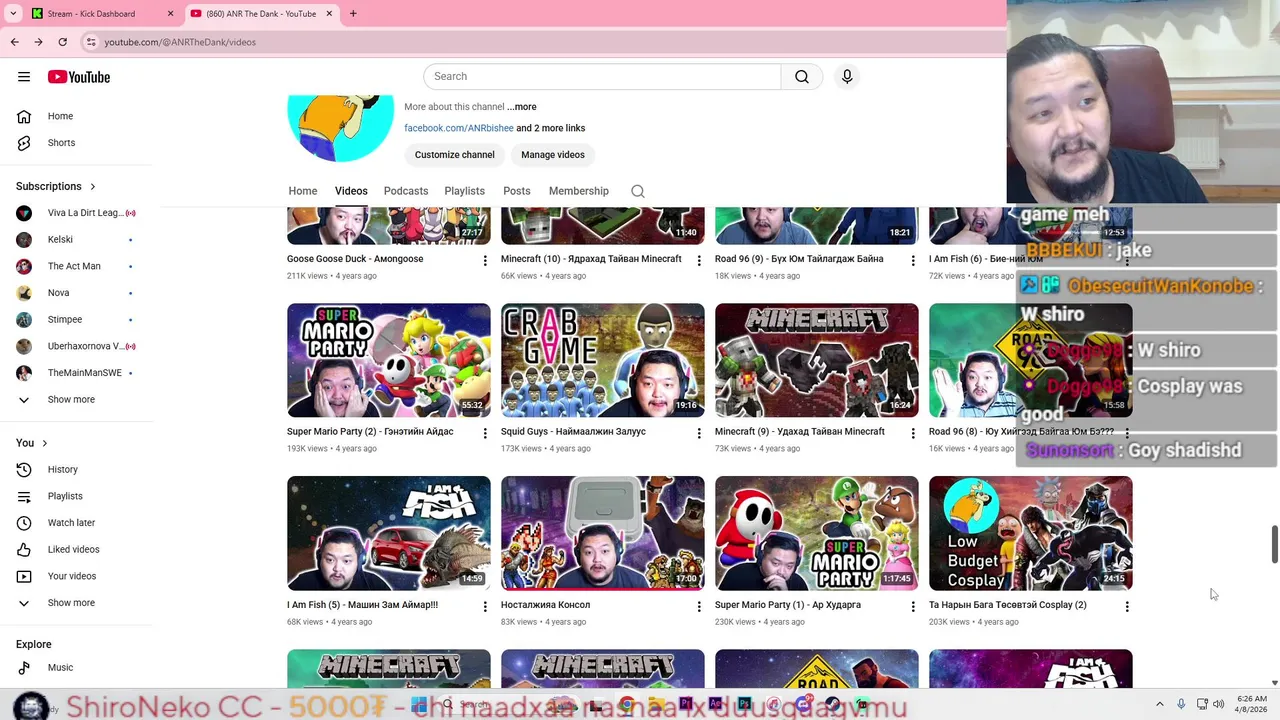Open Nova channel subscription
The height and width of the screenshot is (720, 1280).
(78, 293)
